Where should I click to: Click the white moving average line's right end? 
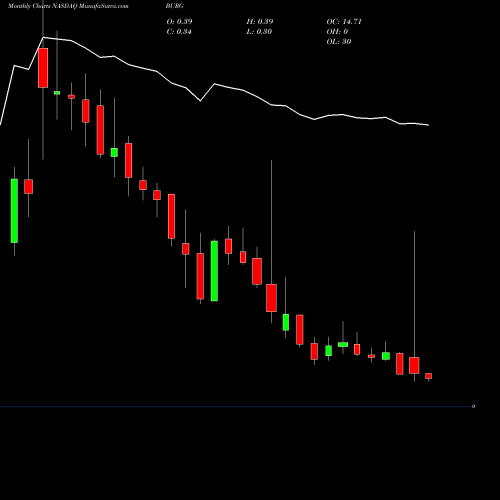(x=428, y=125)
